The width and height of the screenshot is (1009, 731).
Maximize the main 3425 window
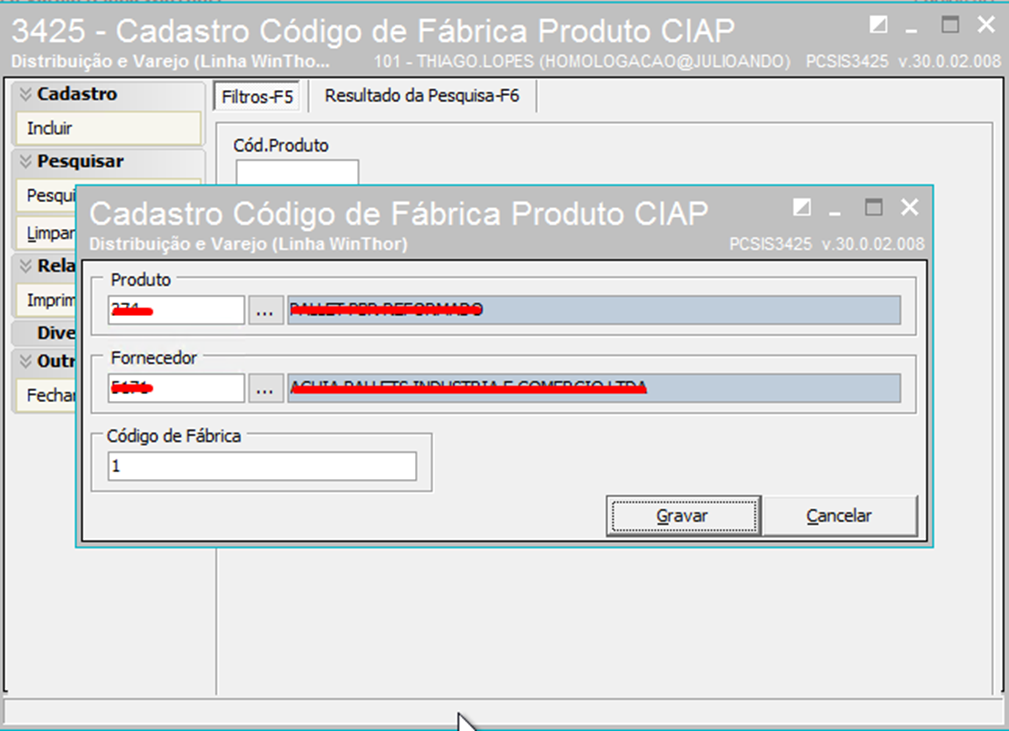click(x=950, y=25)
